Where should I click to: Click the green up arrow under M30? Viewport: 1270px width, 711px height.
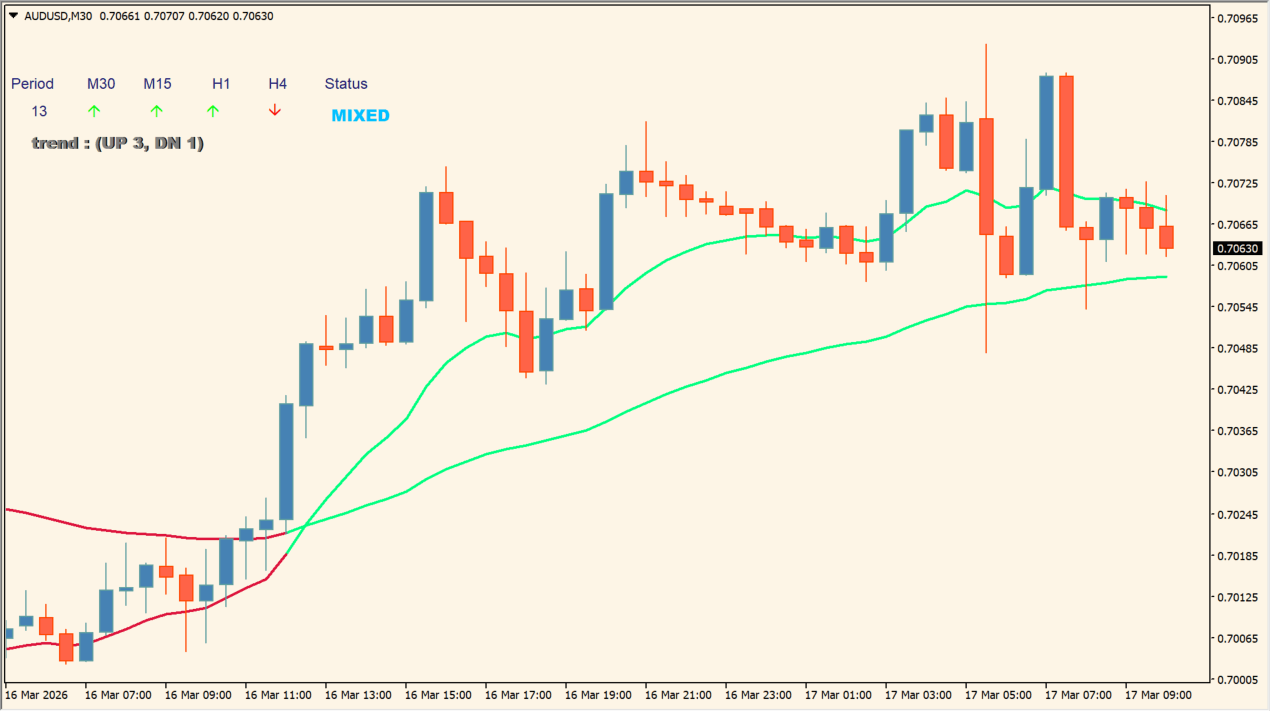click(x=94, y=111)
